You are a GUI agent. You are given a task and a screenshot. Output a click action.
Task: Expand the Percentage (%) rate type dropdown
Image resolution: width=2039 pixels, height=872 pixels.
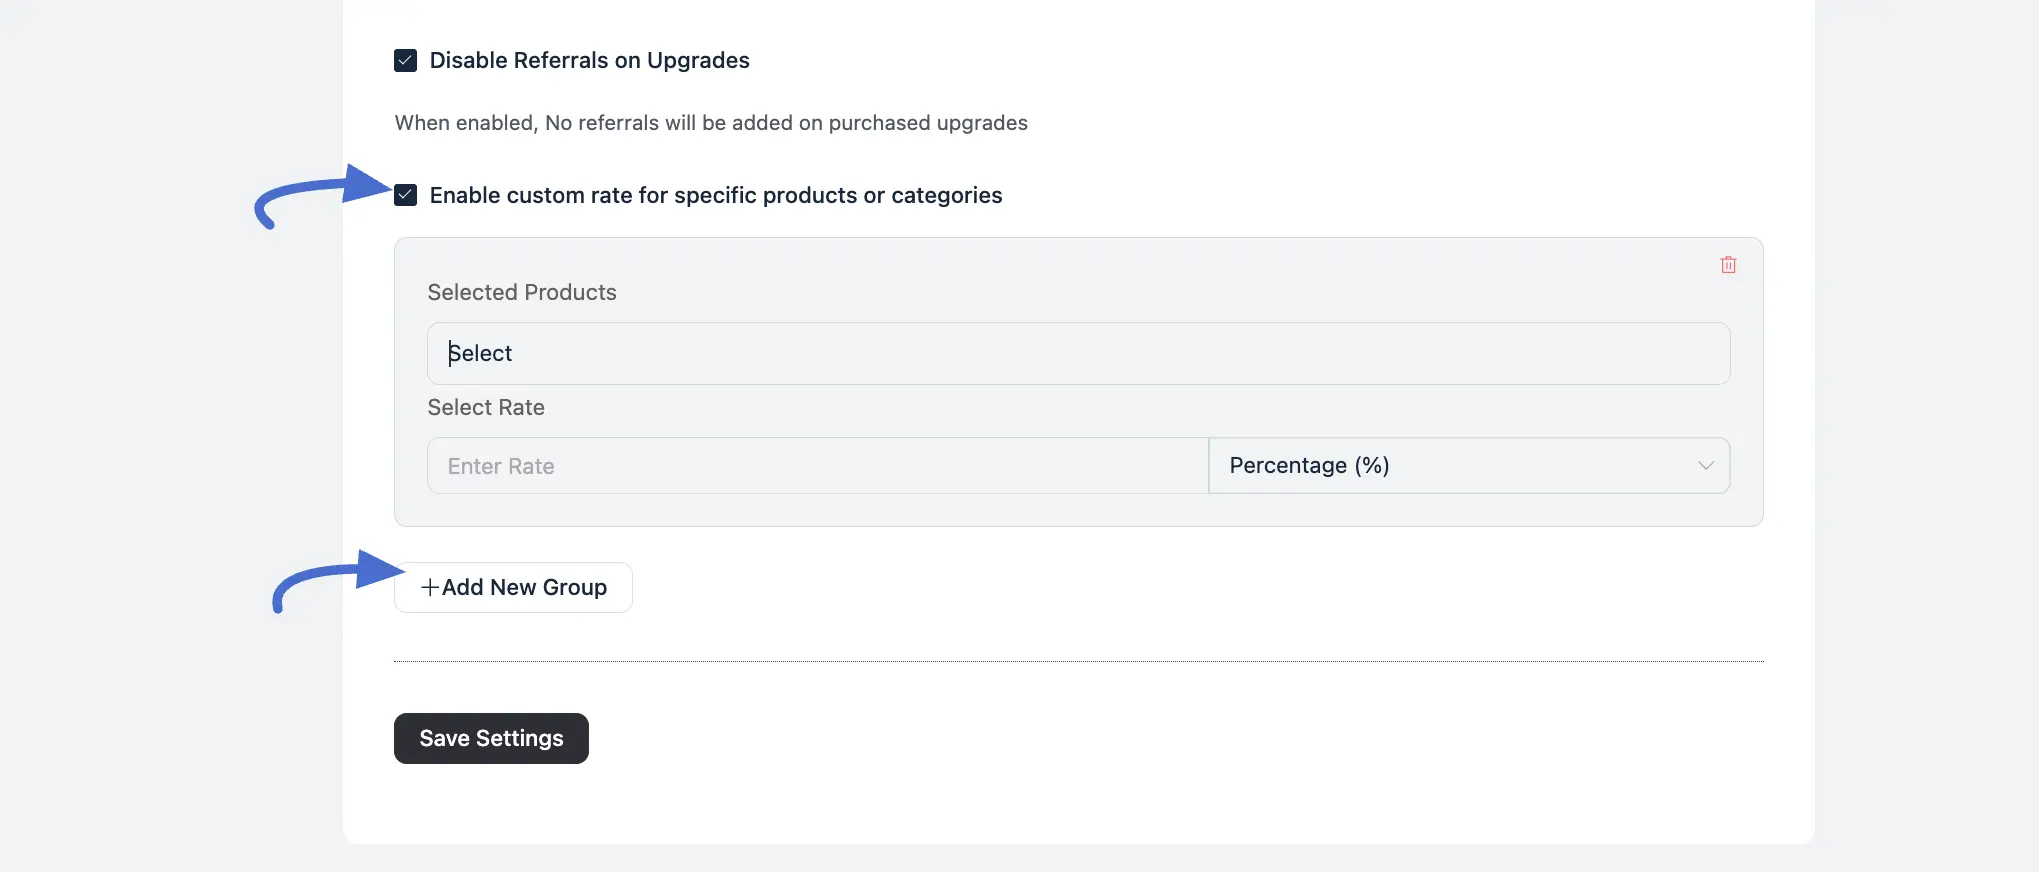[1468, 466]
